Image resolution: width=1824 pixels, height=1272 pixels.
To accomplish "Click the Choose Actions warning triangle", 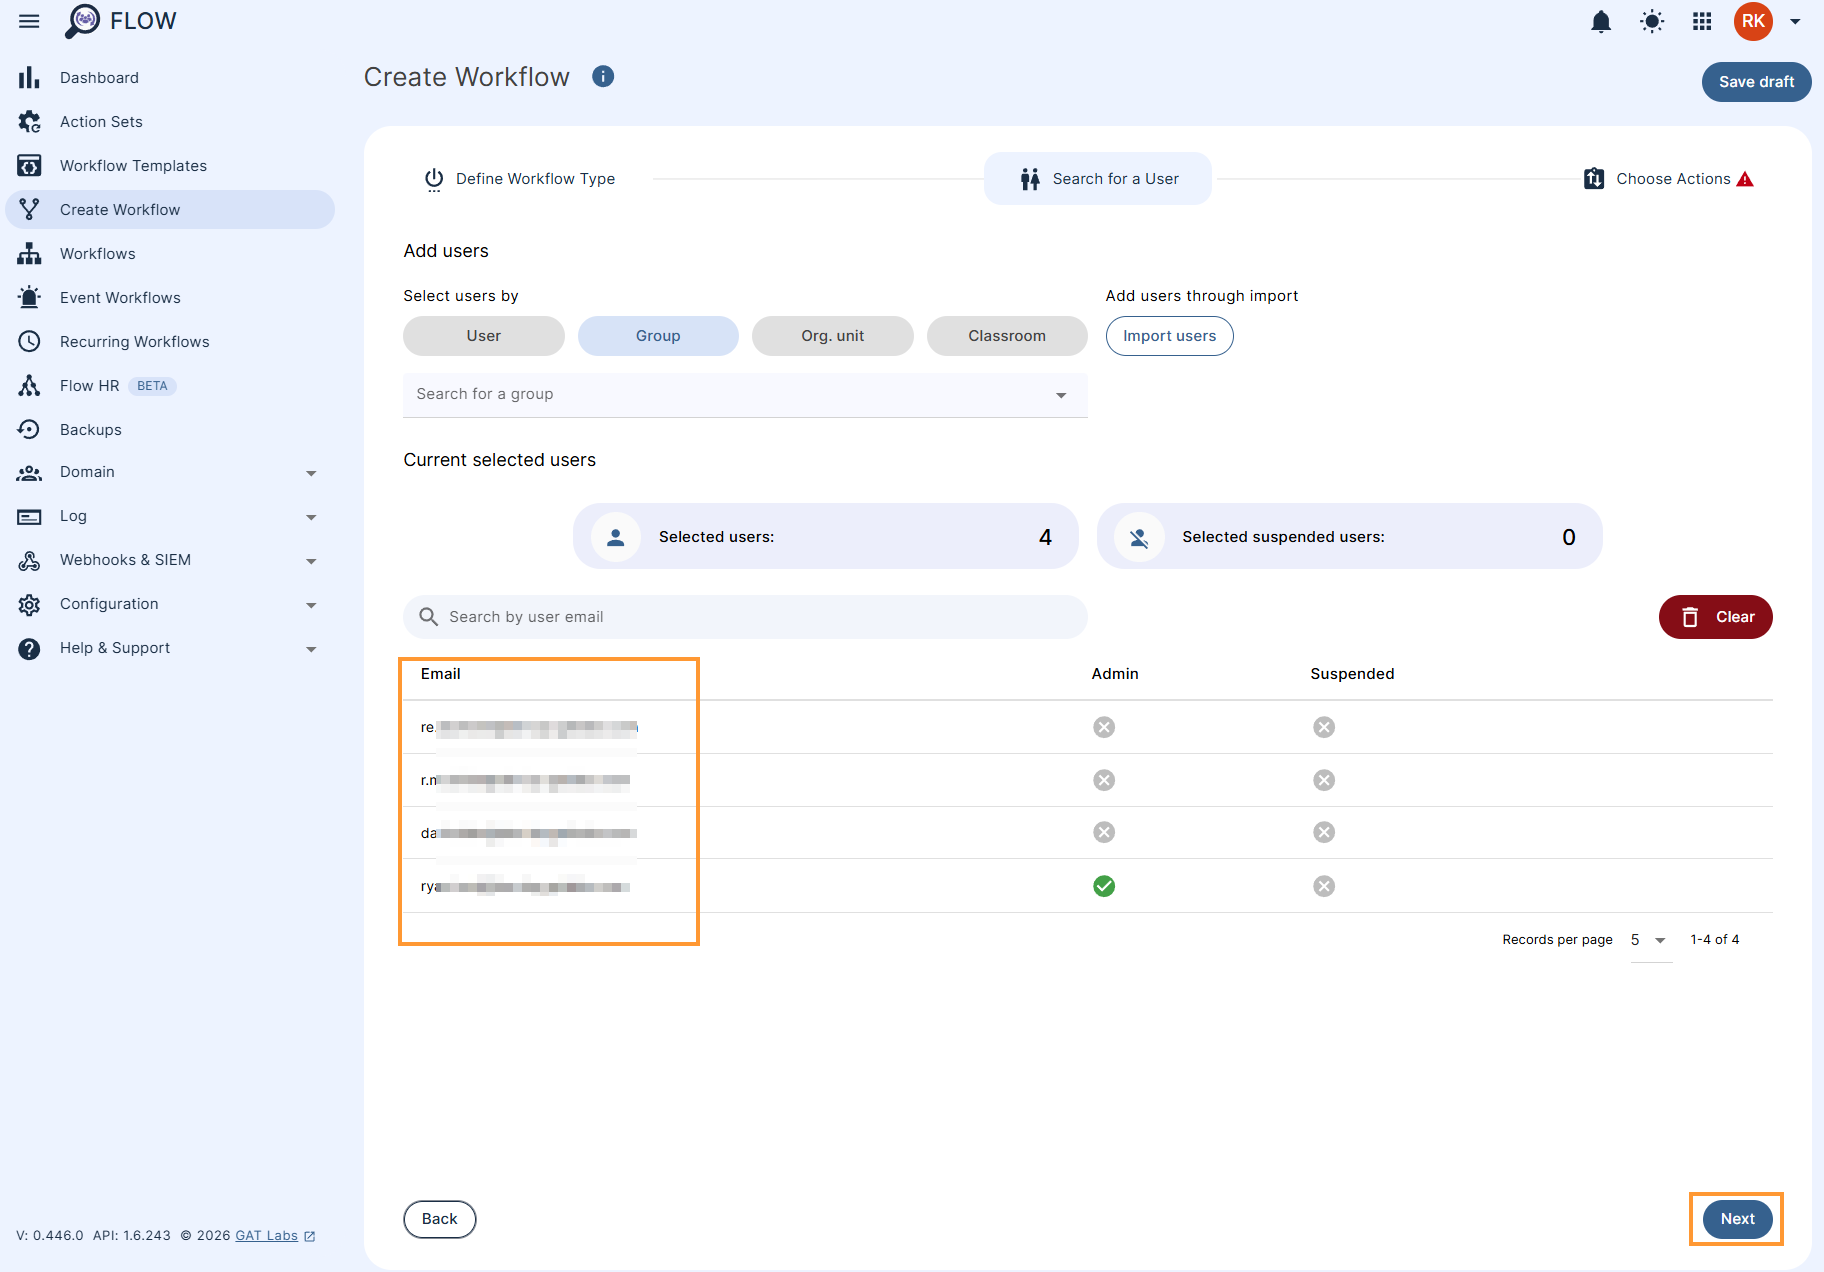I will pos(1745,179).
